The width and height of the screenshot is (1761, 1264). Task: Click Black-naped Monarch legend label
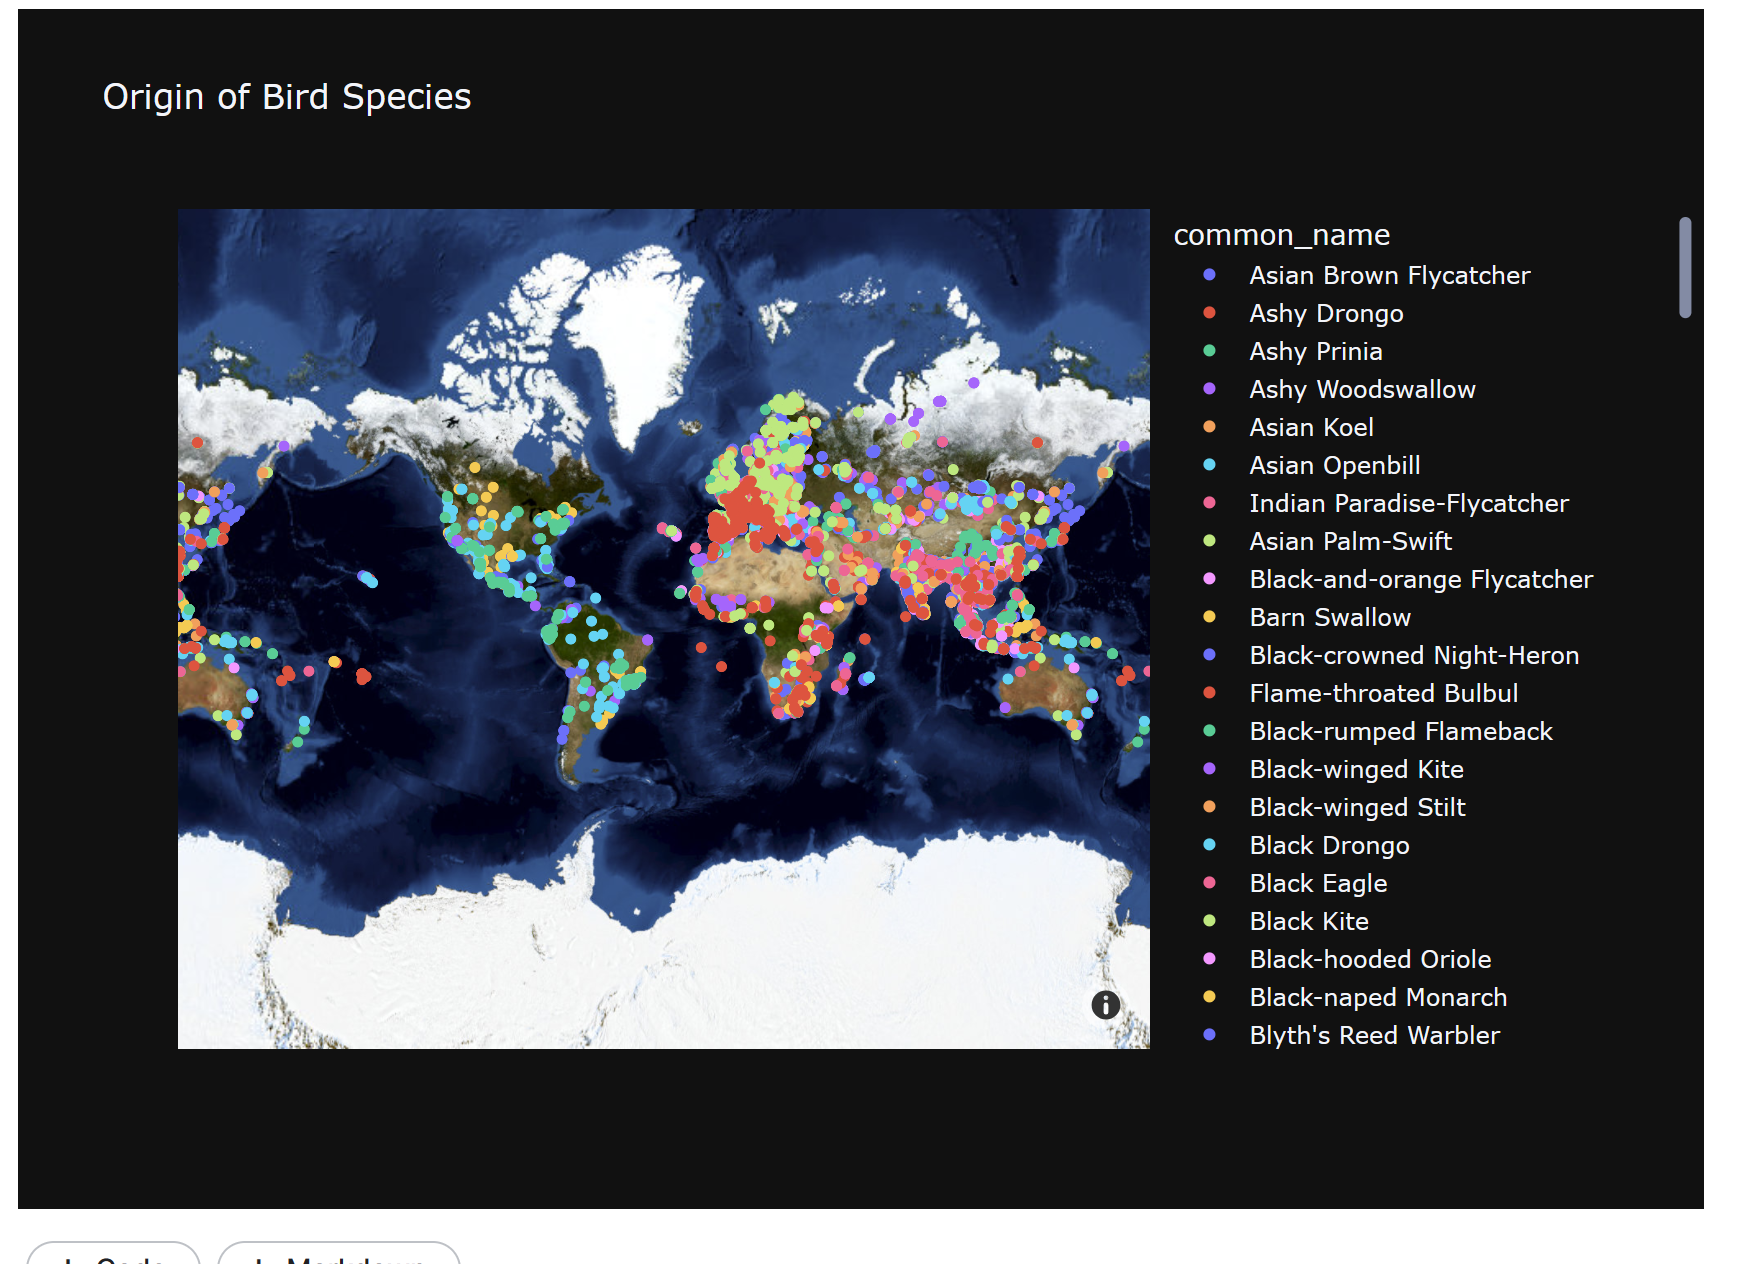[x=1378, y=997]
